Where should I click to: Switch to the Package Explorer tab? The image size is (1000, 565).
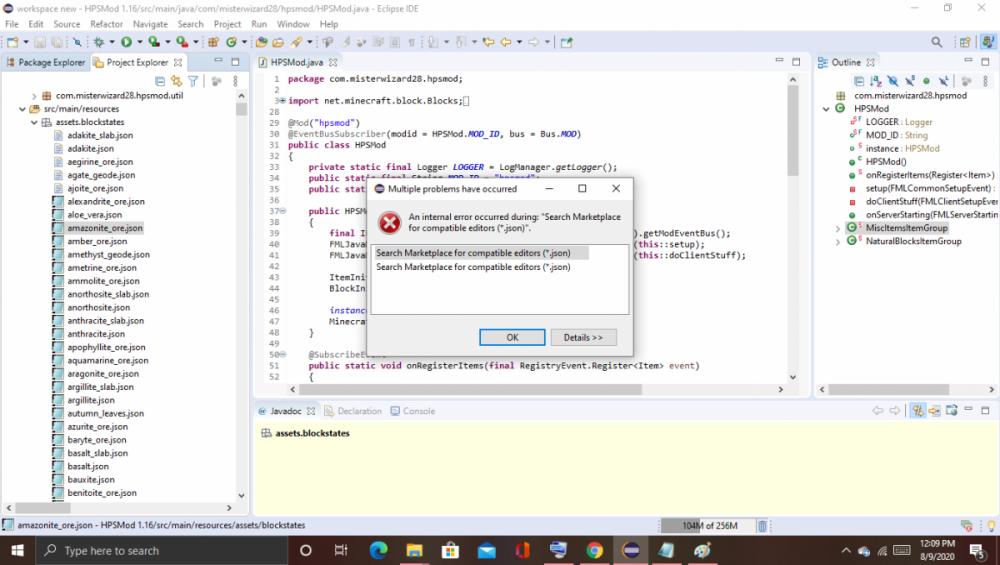click(45, 62)
